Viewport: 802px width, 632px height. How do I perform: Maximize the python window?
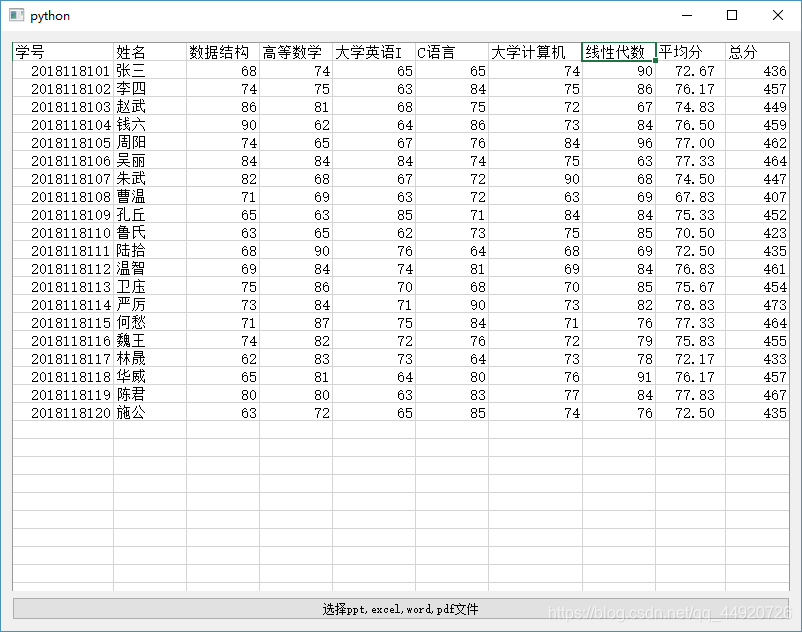(x=732, y=15)
